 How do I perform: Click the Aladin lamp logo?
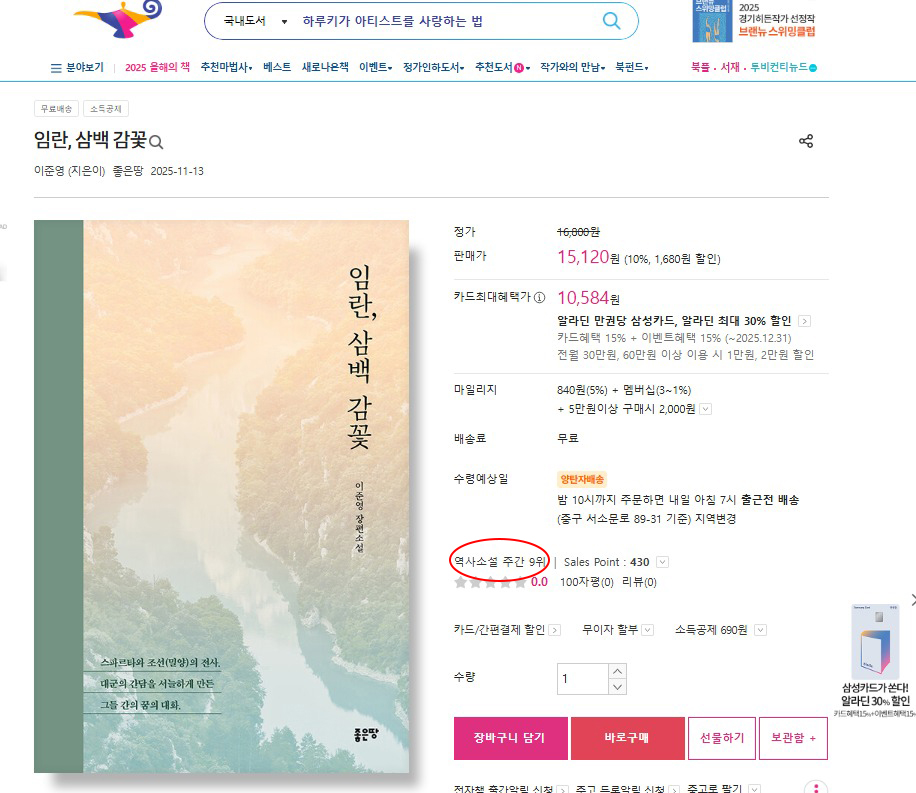click(119, 19)
